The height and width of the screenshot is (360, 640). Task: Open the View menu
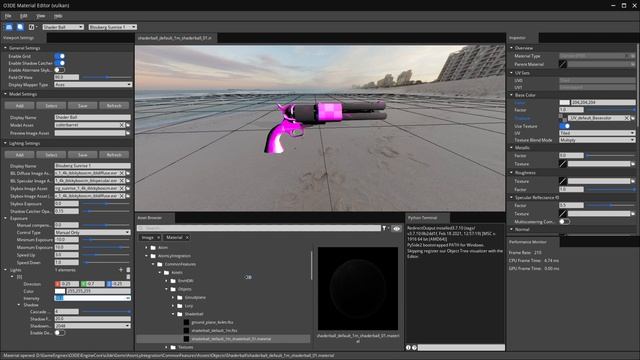pyautogui.click(x=41, y=16)
